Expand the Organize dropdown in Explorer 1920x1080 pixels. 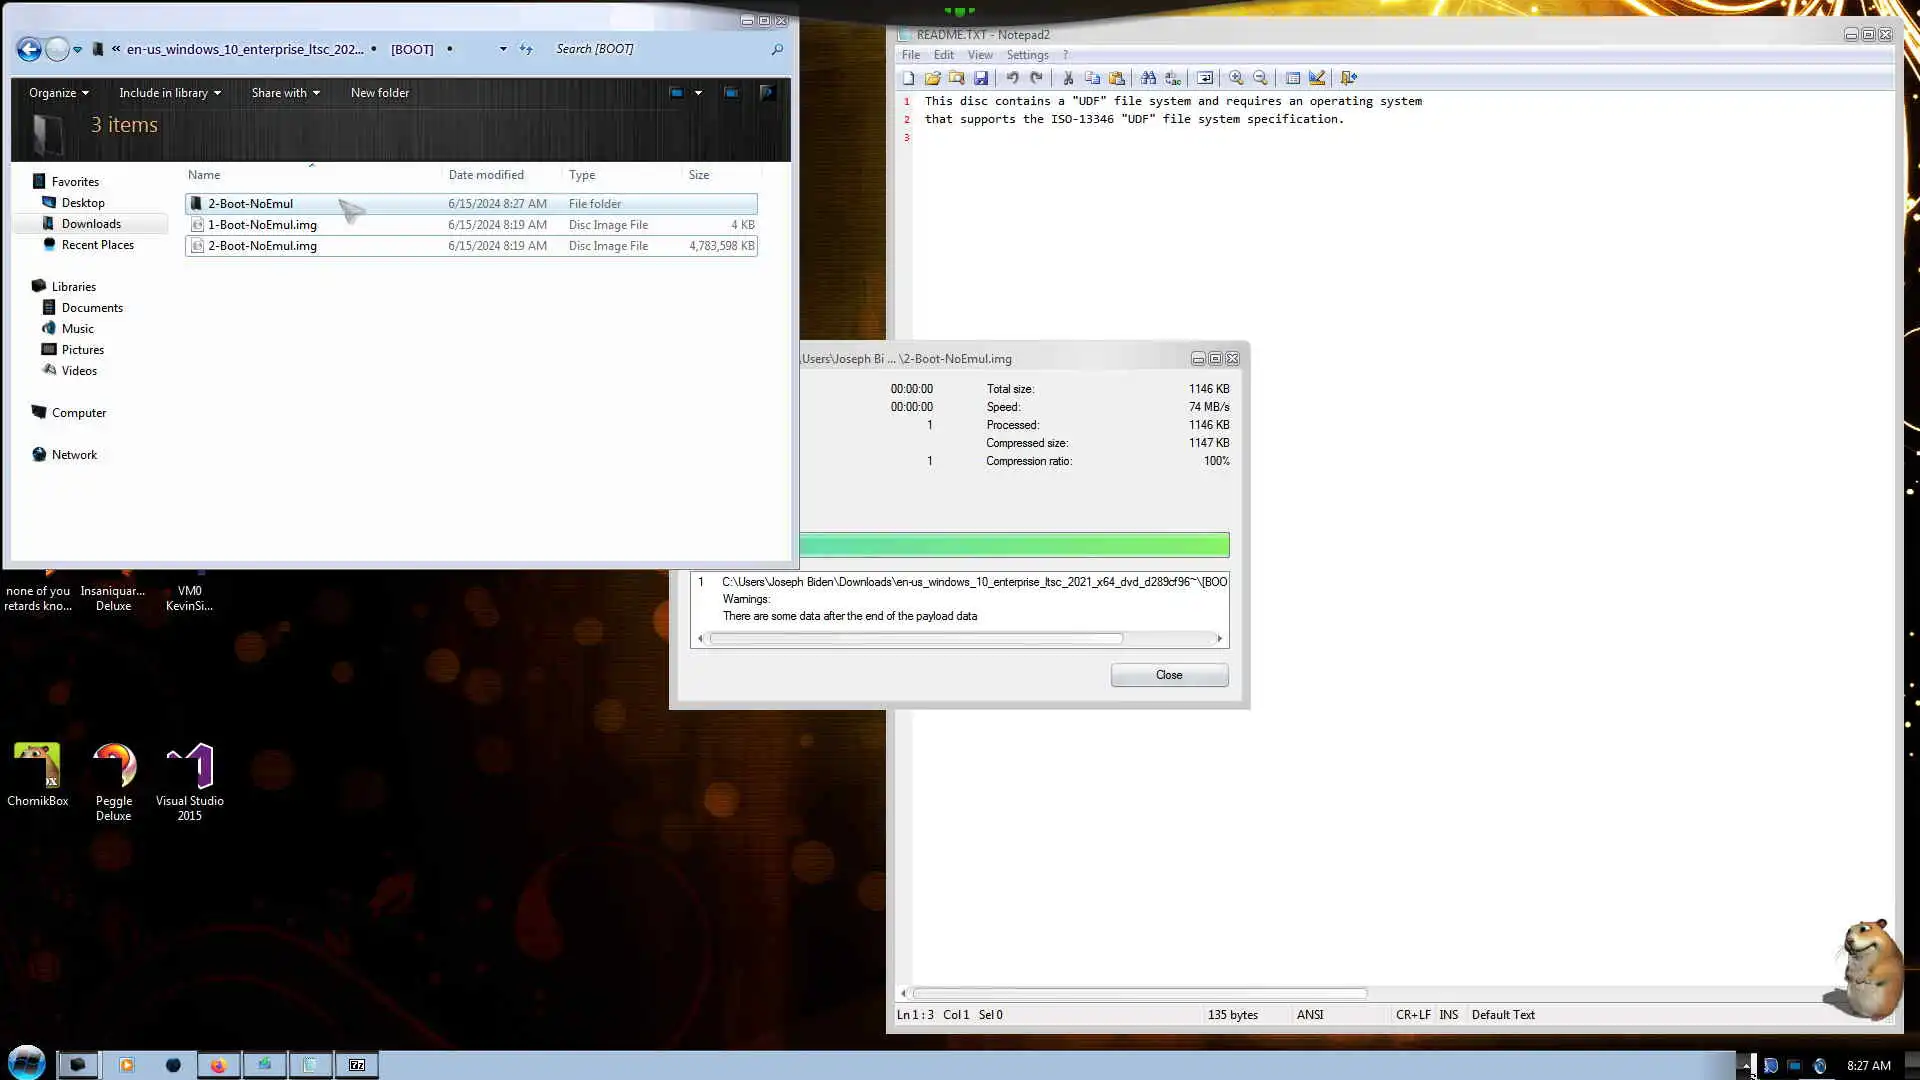point(58,93)
